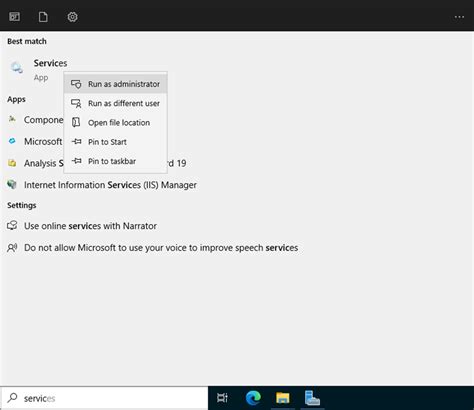The height and width of the screenshot is (410, 474).
Task: Select Open file location
Action: tap(115, 123)
